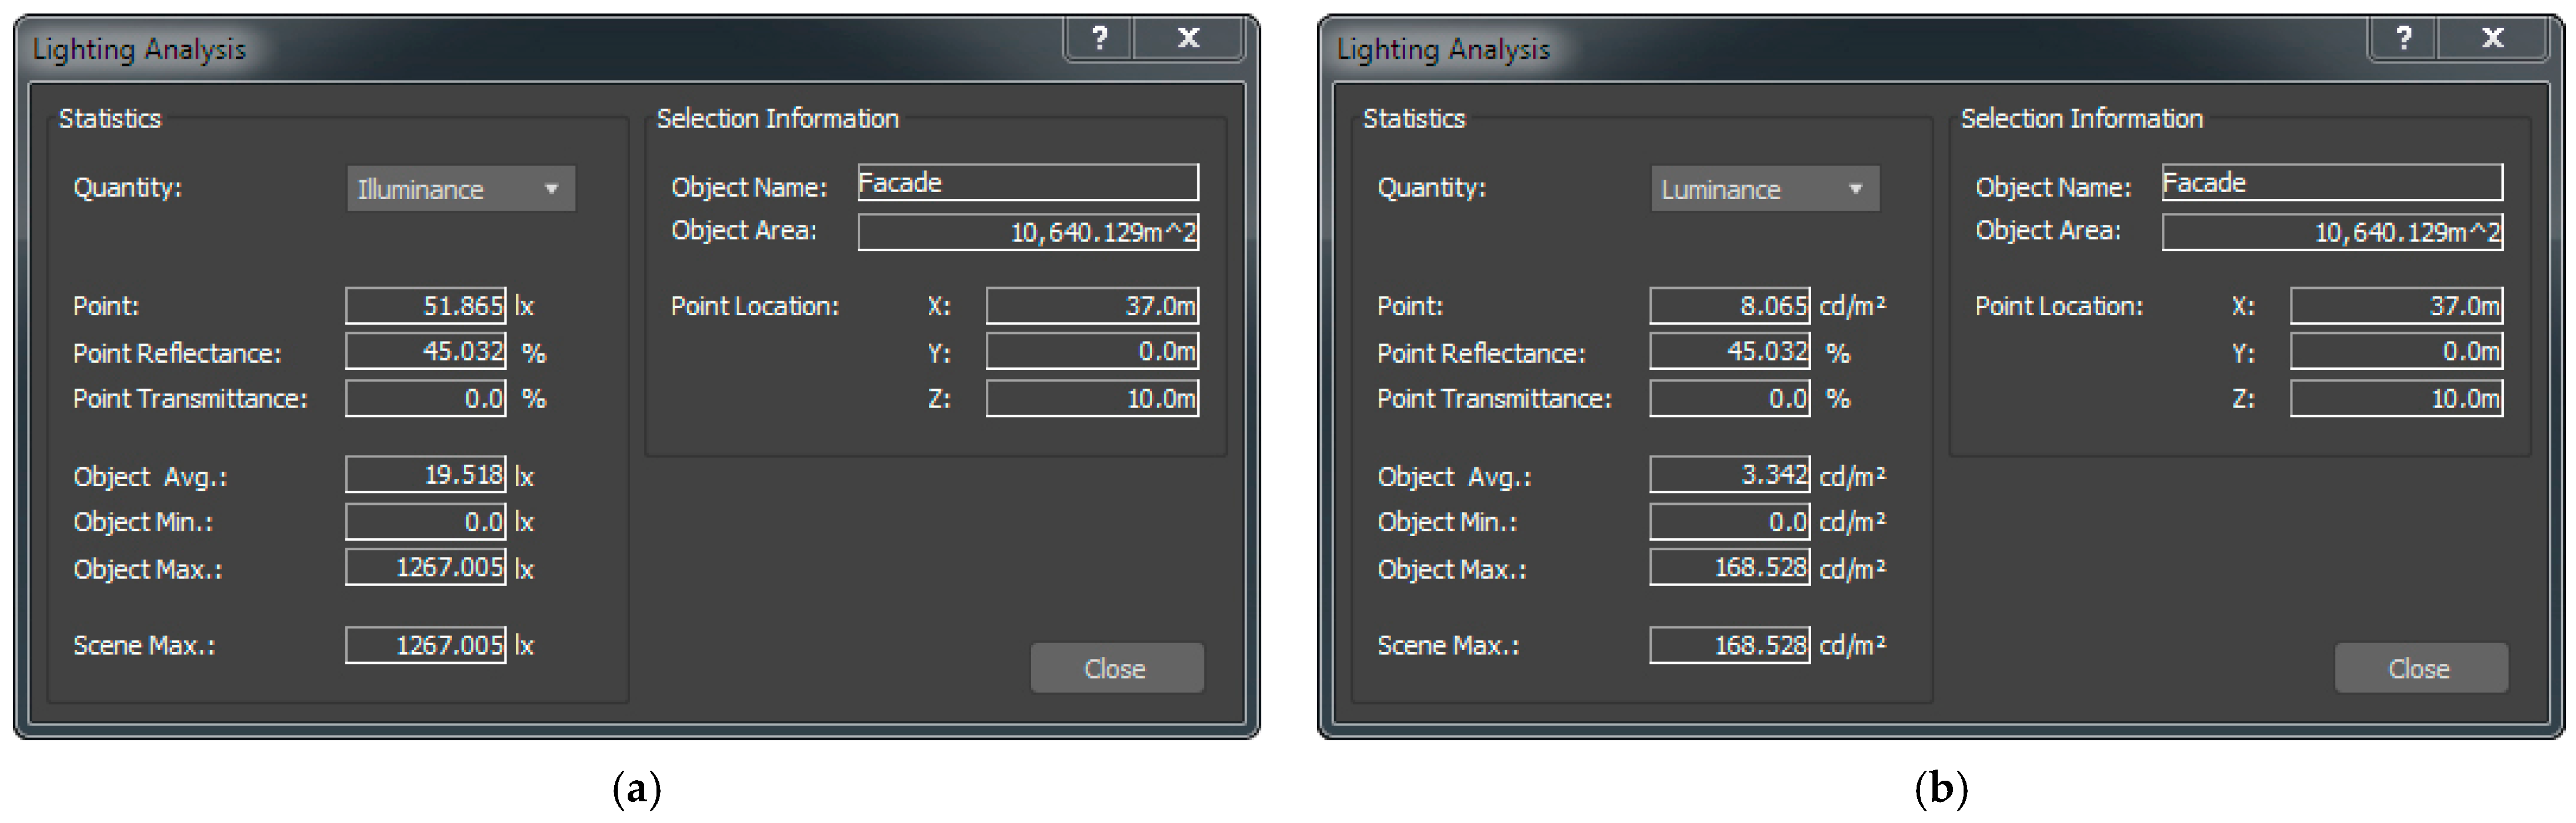Click Object Avg. field showing 3.342
This screenshot has width=2576, height=823.
[1729, 475]
